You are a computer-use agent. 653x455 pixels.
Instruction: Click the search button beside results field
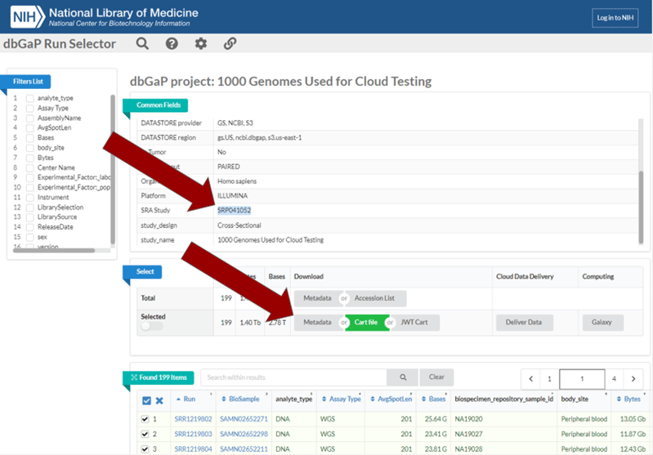click(403, 377)
